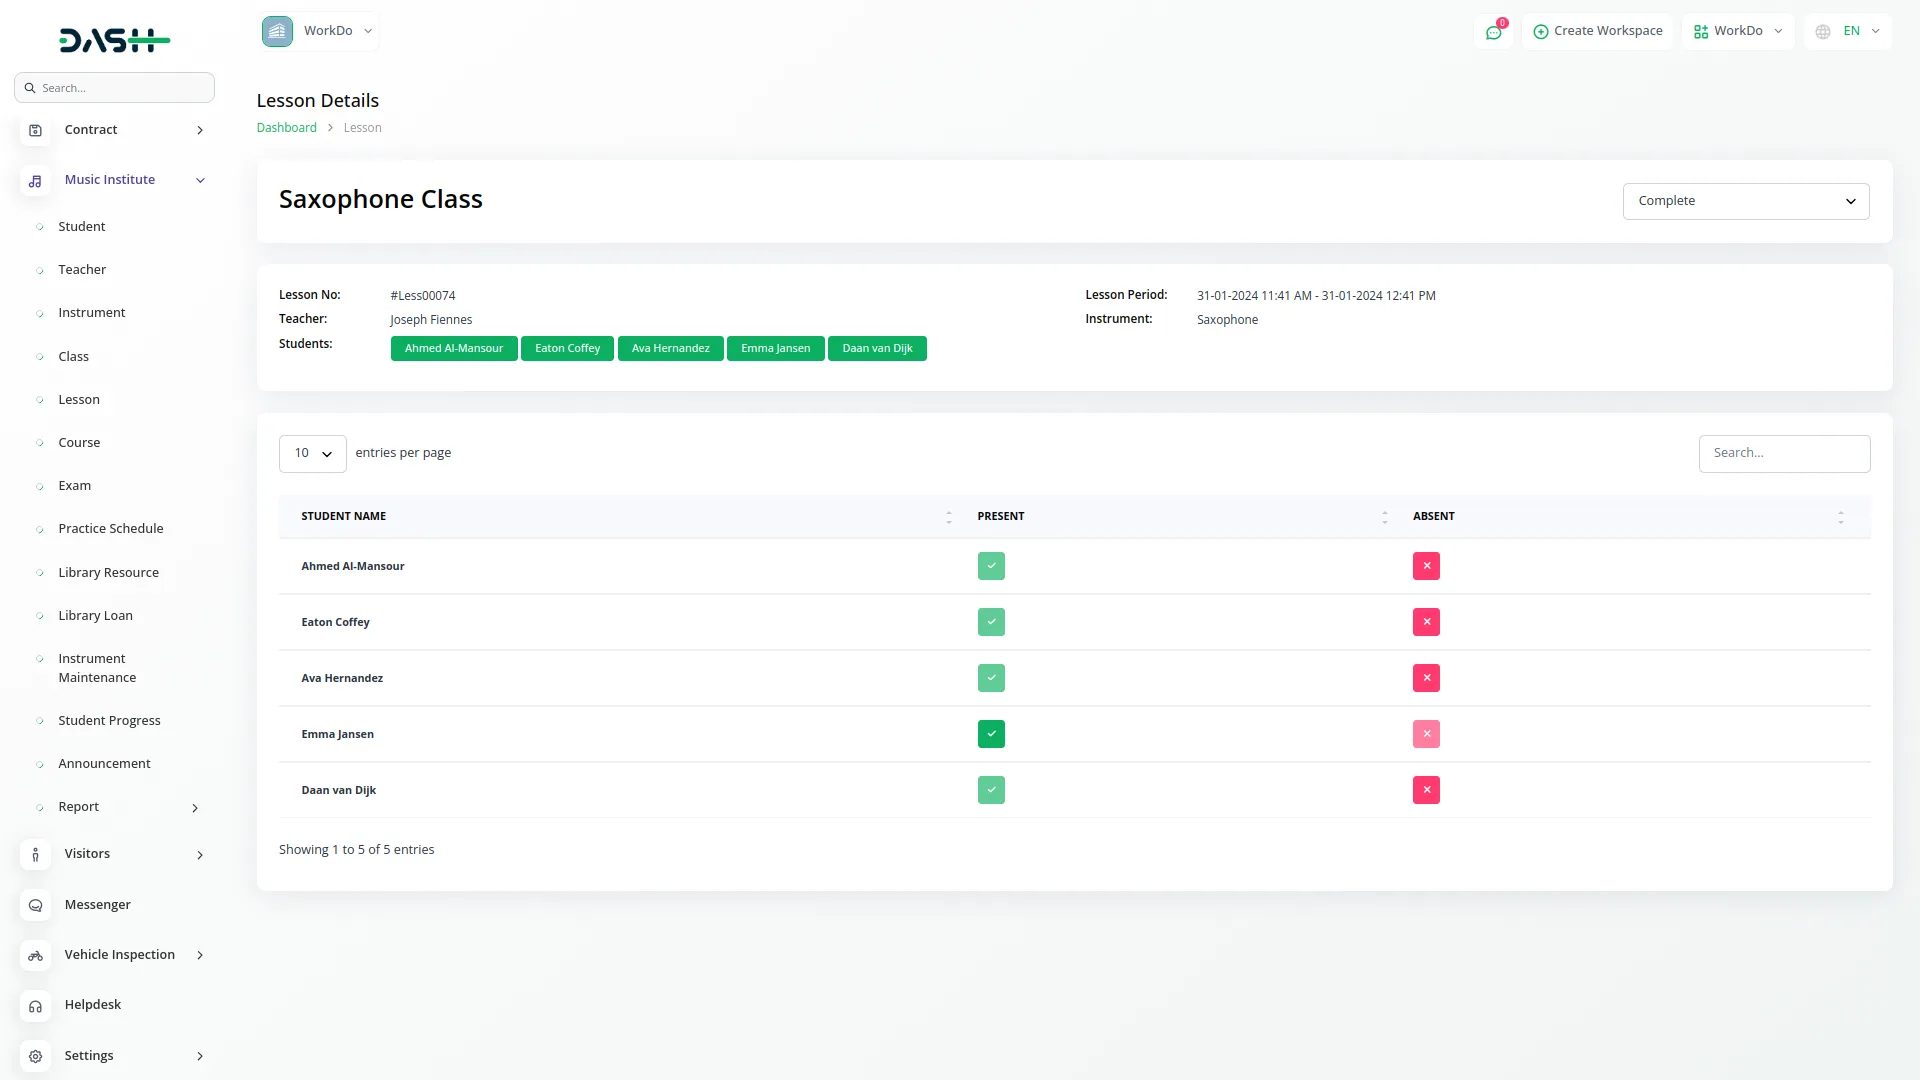The height and width of the screenshot is (1080, 1920).
Task: Click the Vehicle Inspection icon
Action: (x=35, y=956)
